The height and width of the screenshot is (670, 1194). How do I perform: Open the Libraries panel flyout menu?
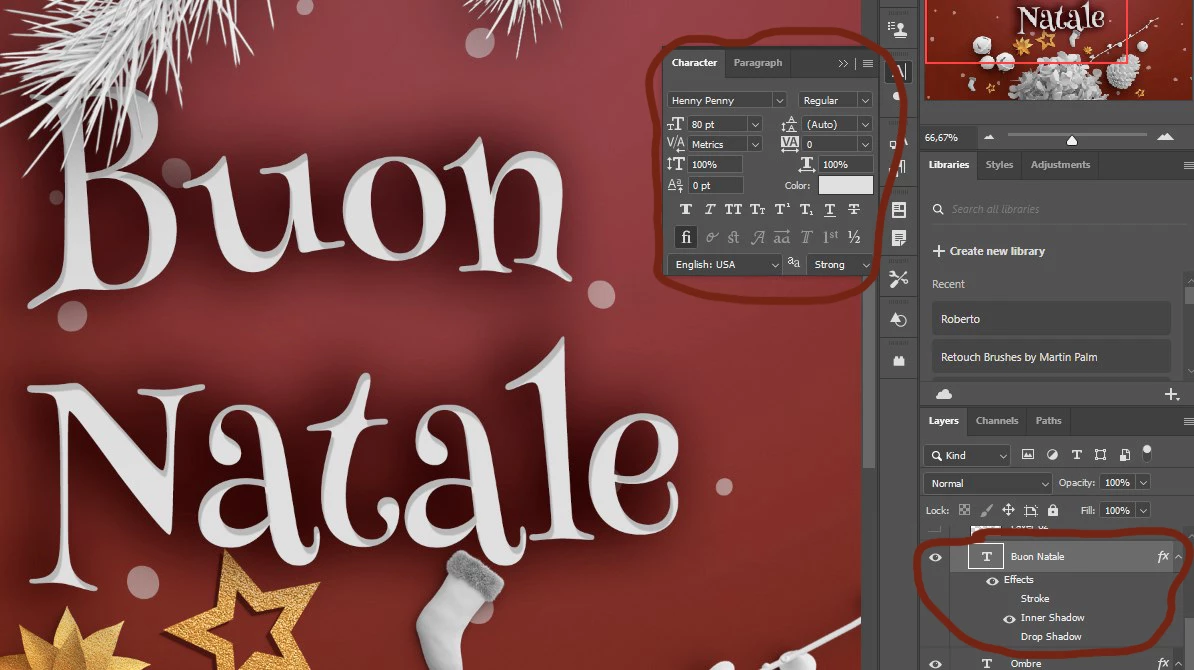(x=1188, y=165)
